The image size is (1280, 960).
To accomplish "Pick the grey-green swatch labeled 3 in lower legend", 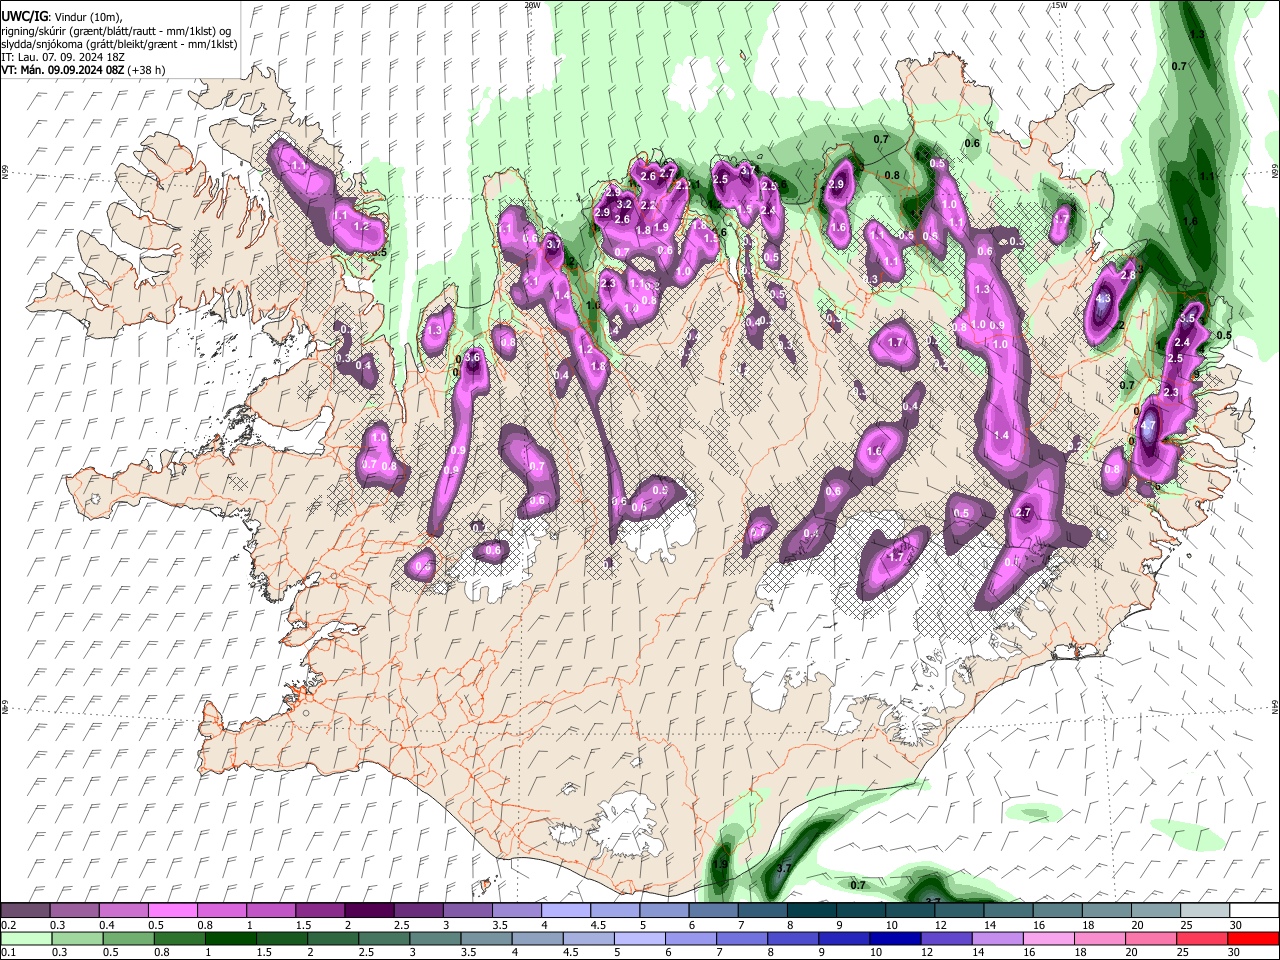I will [x=436, y=938].
